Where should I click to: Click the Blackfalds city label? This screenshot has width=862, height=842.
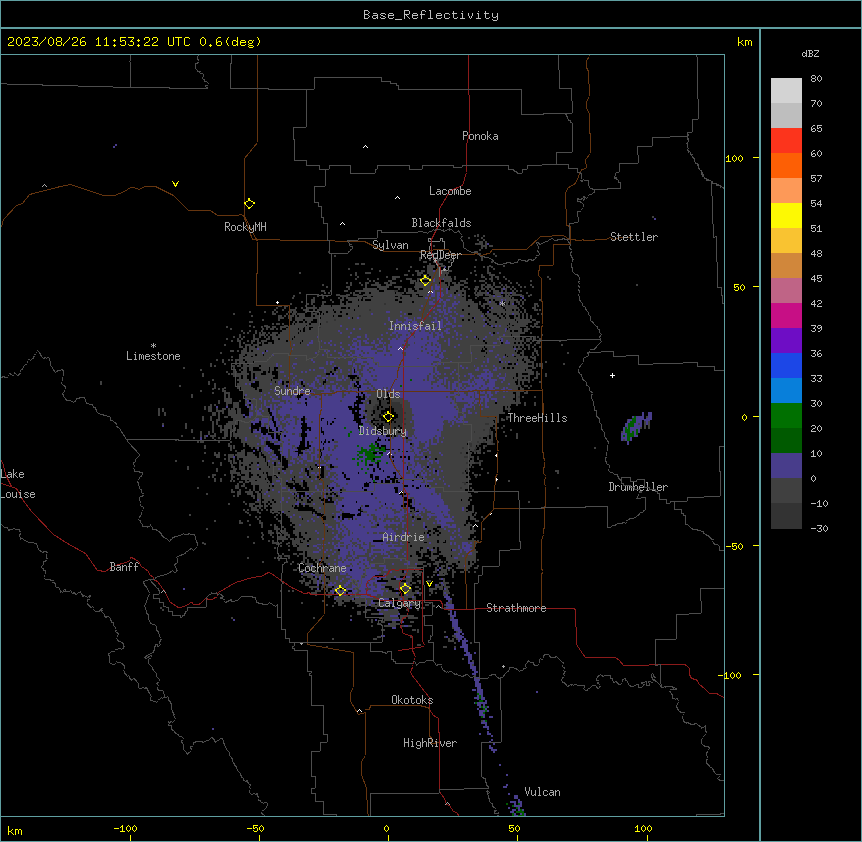[x=441, y=223]
